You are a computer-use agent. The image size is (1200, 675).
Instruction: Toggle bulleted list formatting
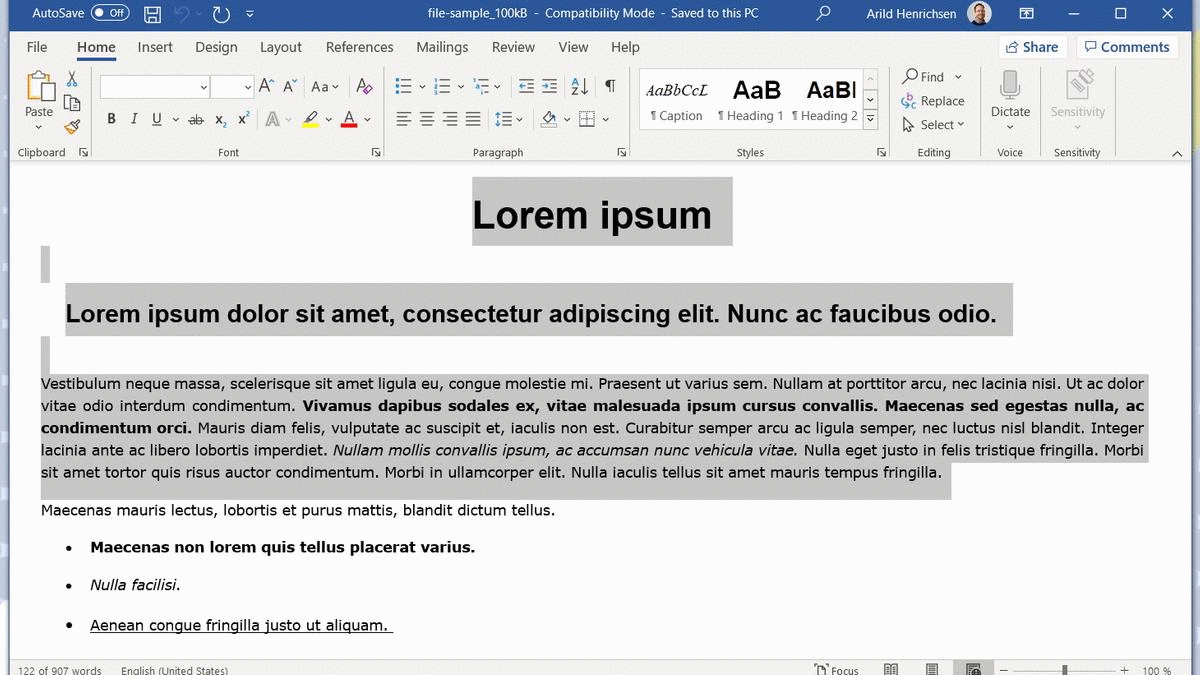pyautogui.click(x=403, y=86)
